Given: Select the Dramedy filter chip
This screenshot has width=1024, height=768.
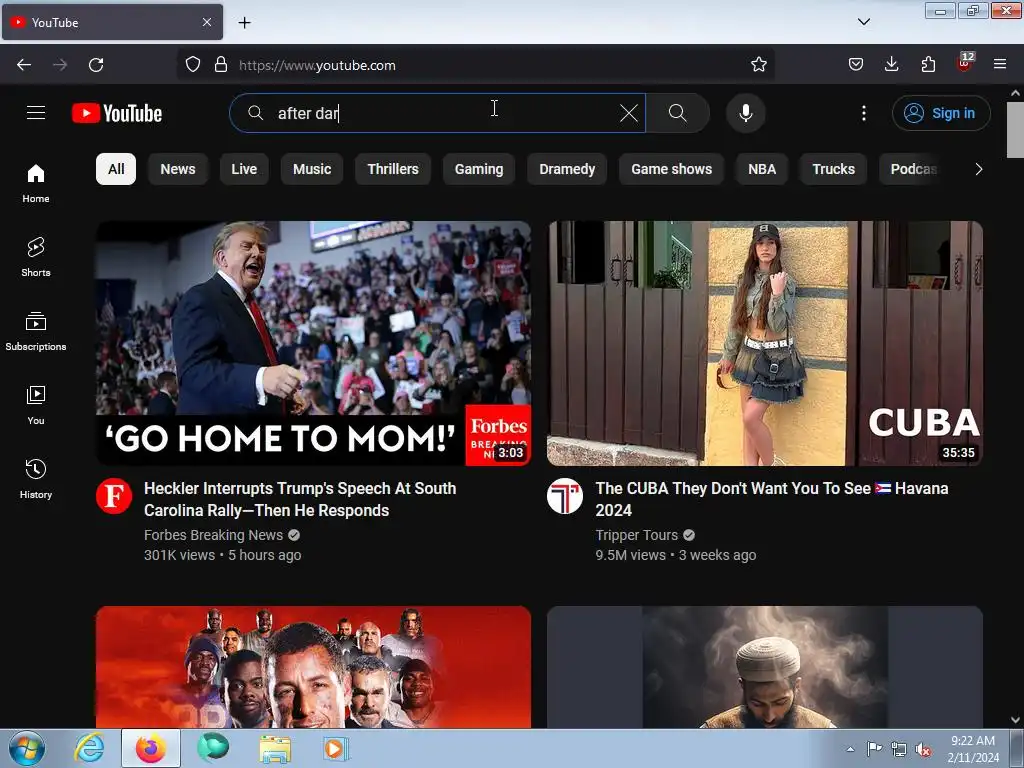Looking at the screenshot, I should click(x=567, y=169).
